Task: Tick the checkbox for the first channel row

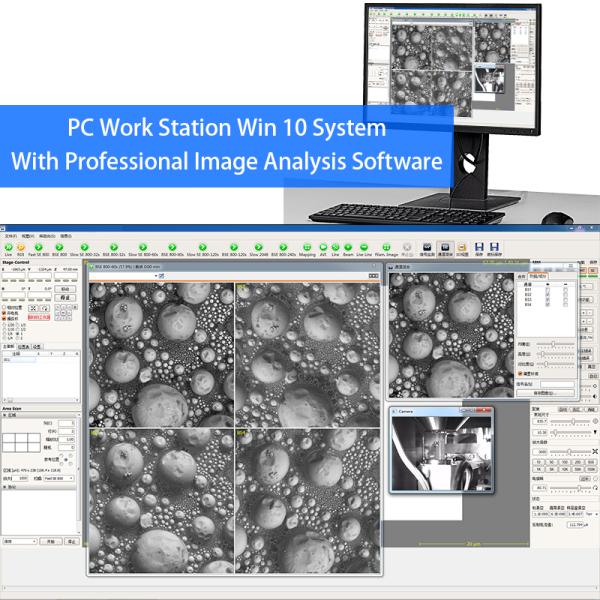Action: click(x=548, y=289)
